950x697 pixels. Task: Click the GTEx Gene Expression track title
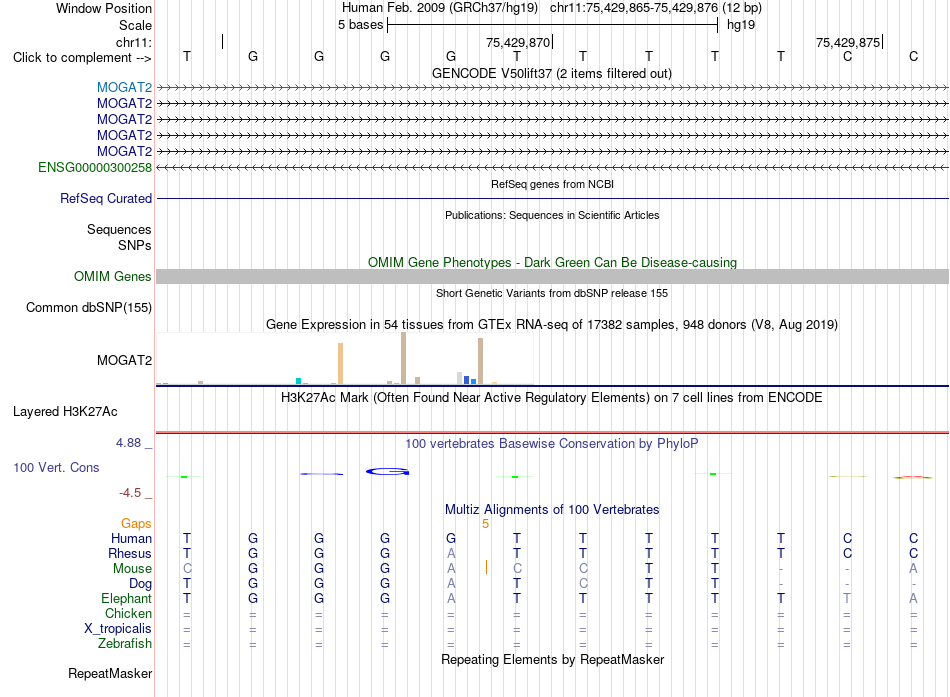(x=552, y=324)
